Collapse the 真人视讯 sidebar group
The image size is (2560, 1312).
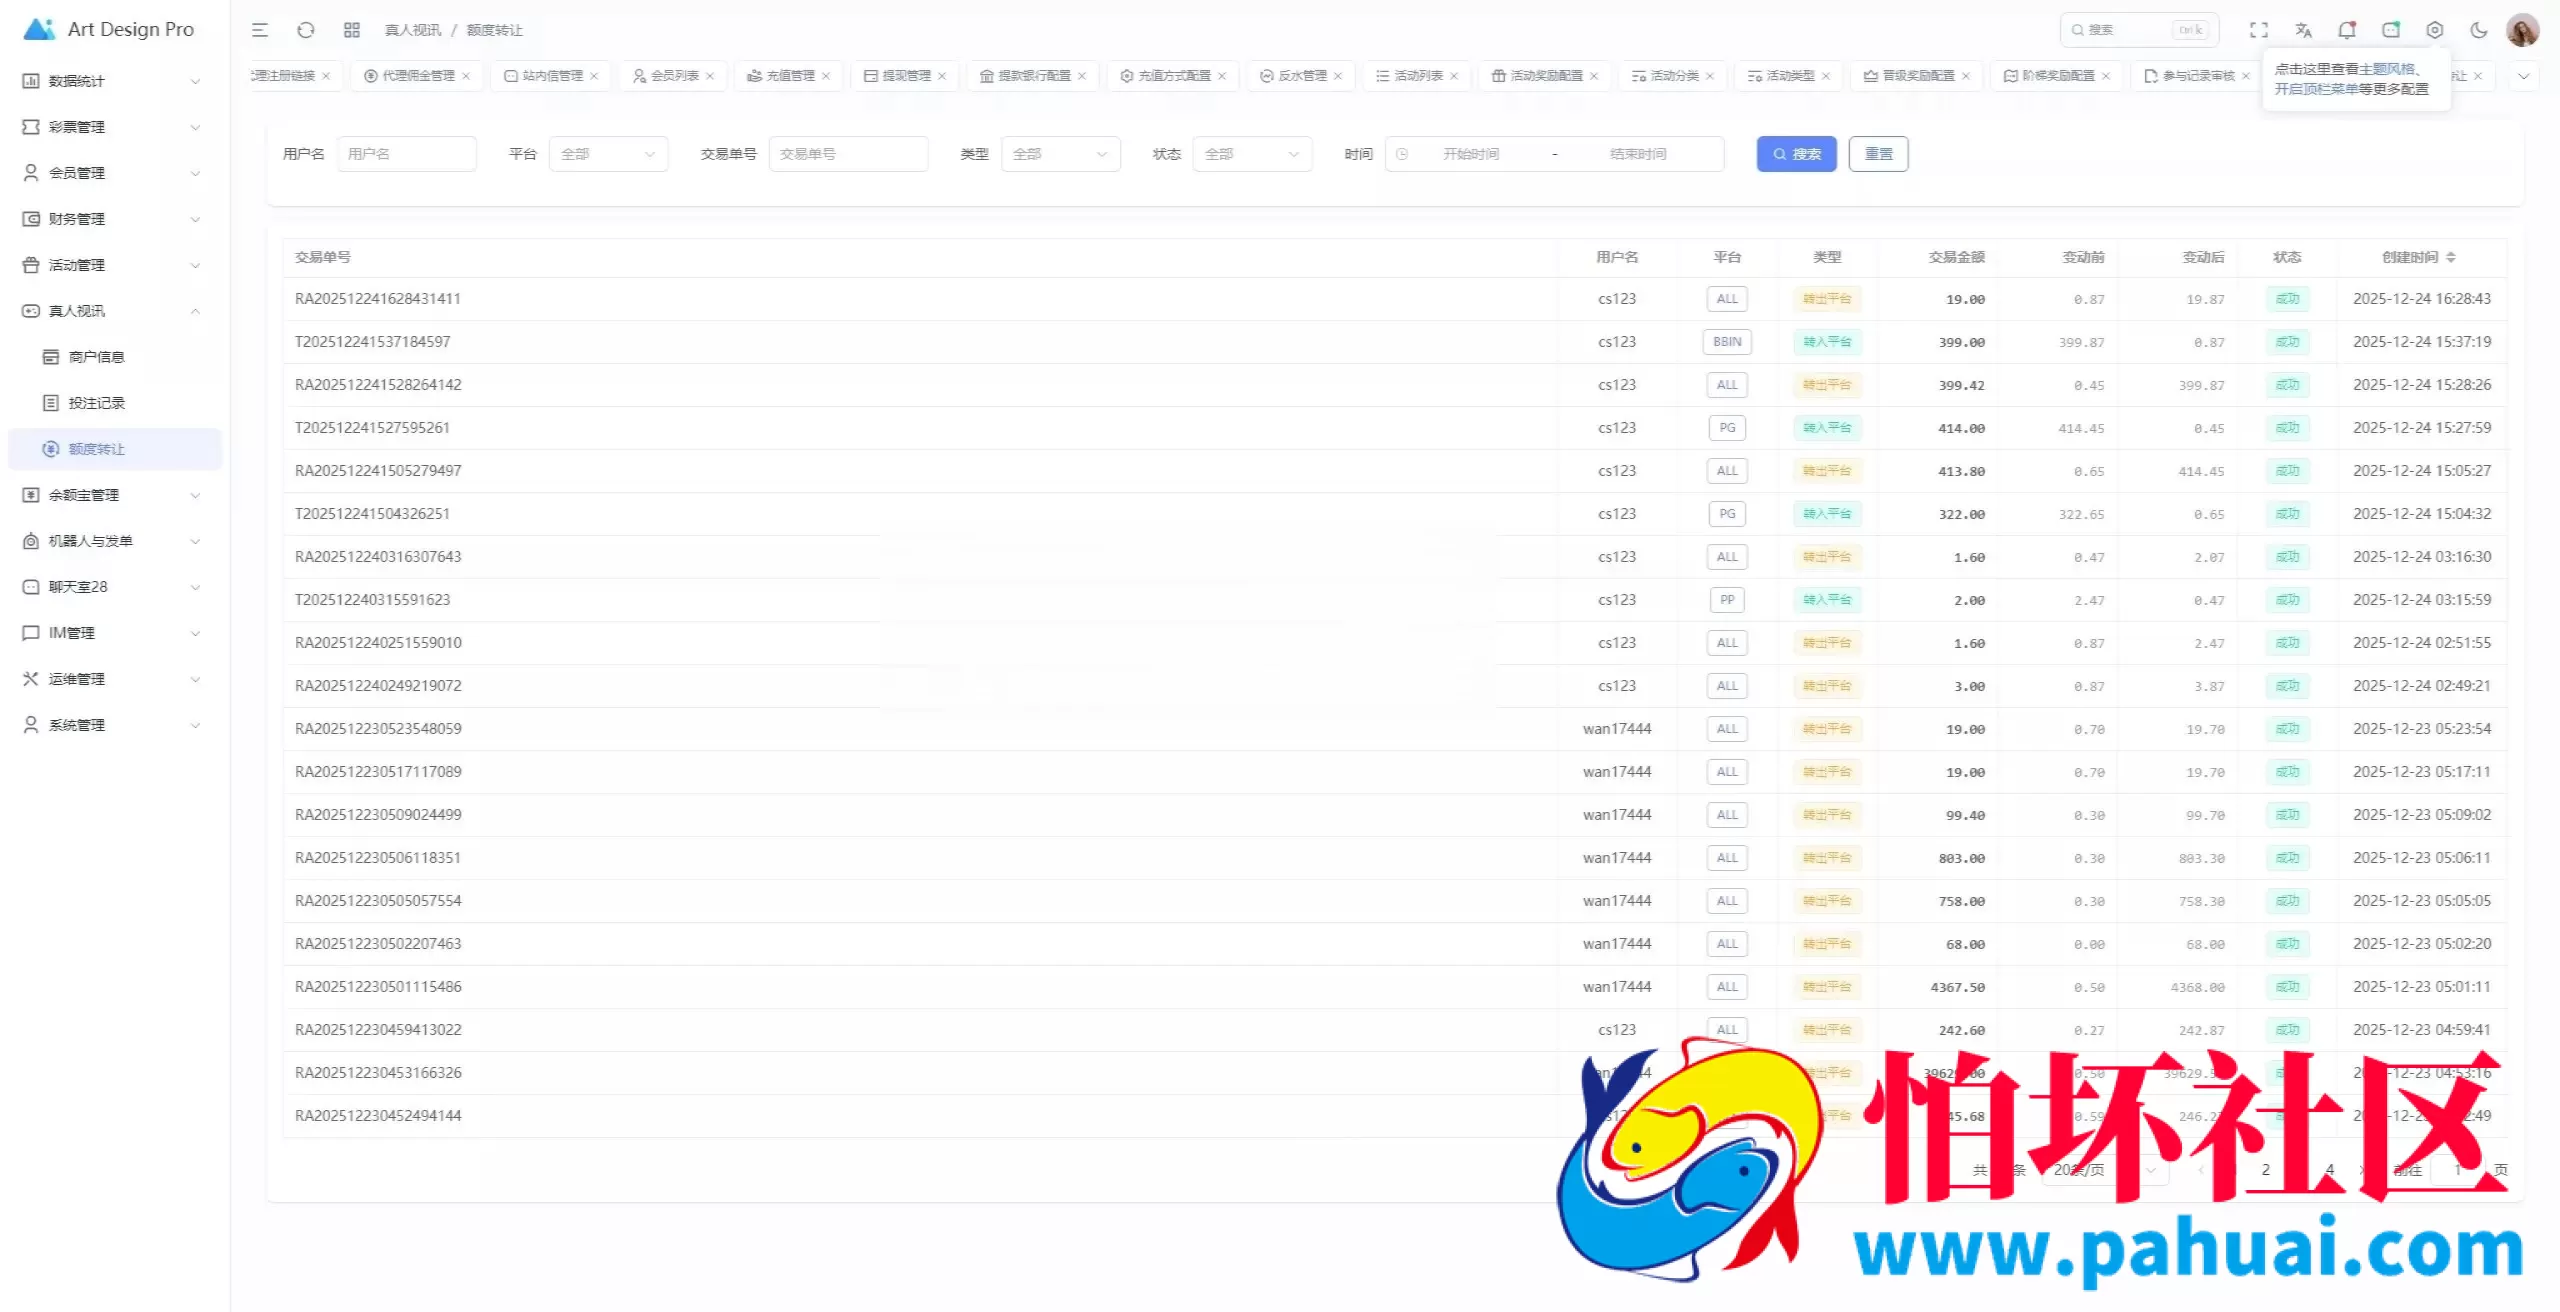[114, 311]
